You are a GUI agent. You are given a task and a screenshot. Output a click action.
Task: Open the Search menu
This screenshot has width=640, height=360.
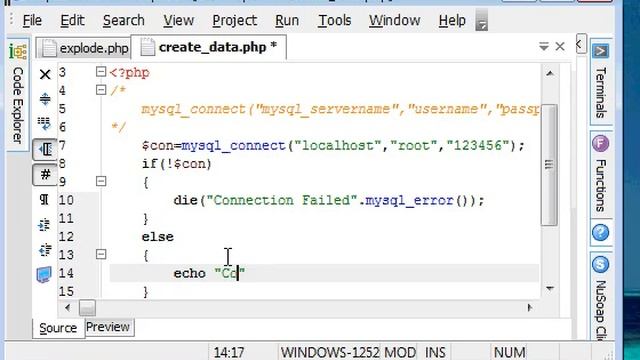[x=124, y=20]
